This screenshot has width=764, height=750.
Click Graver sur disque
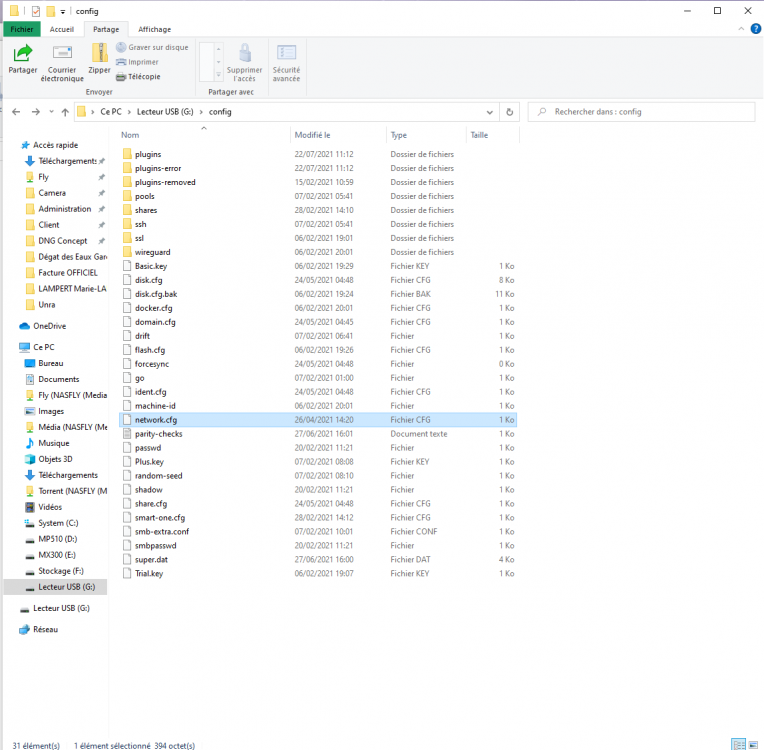tap(152, 47)
